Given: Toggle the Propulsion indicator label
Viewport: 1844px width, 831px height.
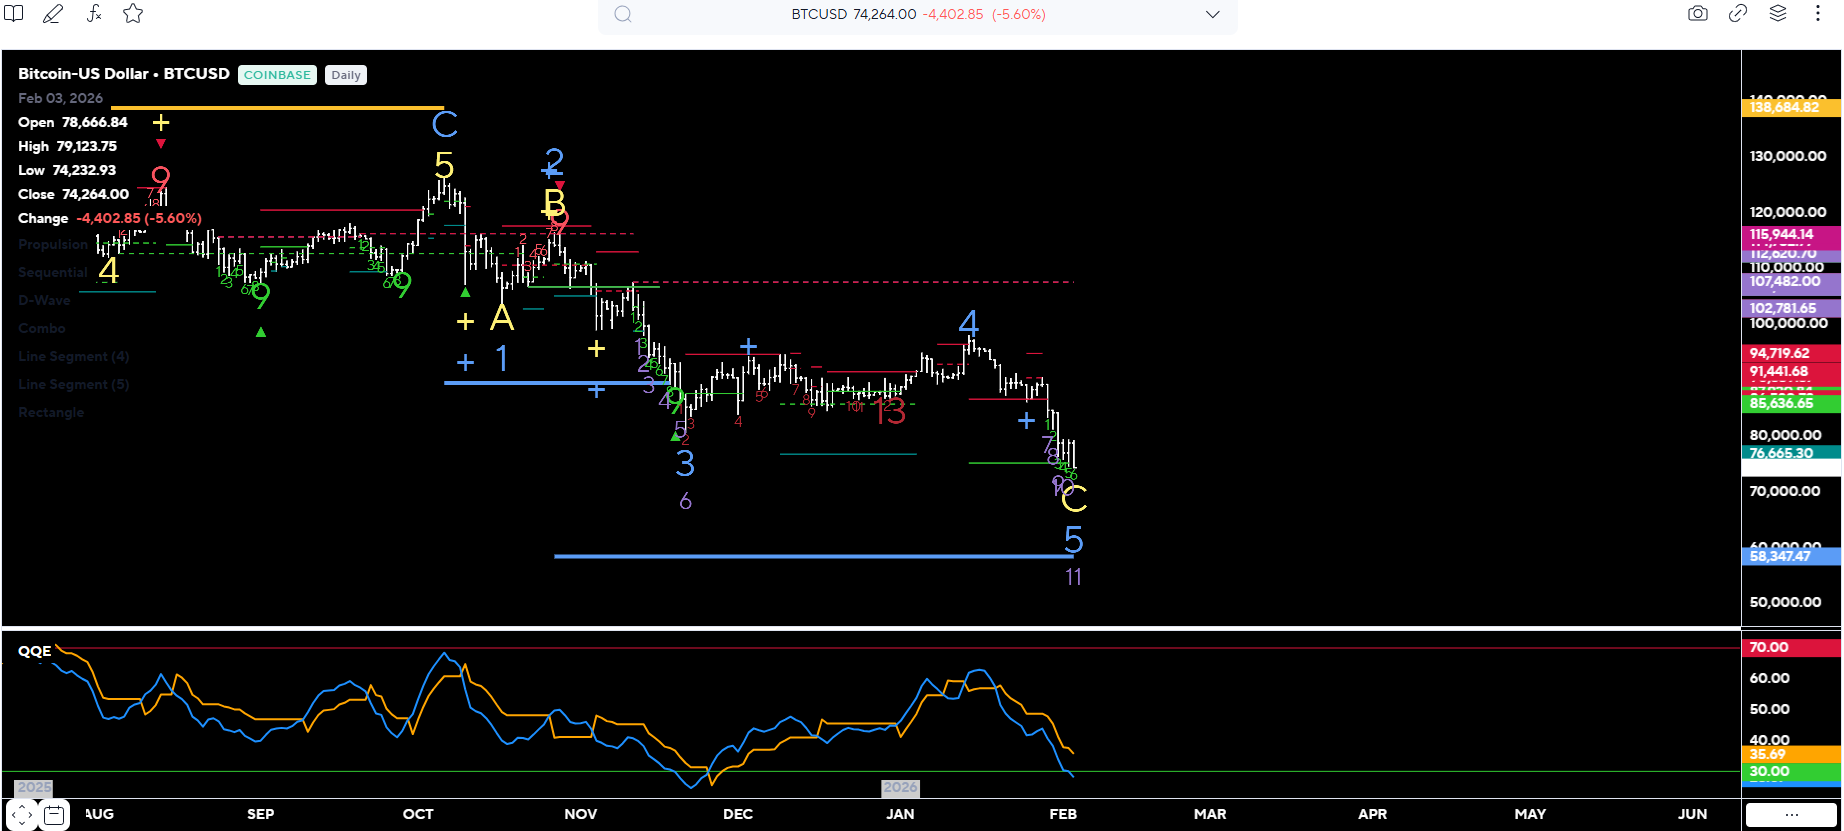Looking at the screenshot, I should pos(53,244).
